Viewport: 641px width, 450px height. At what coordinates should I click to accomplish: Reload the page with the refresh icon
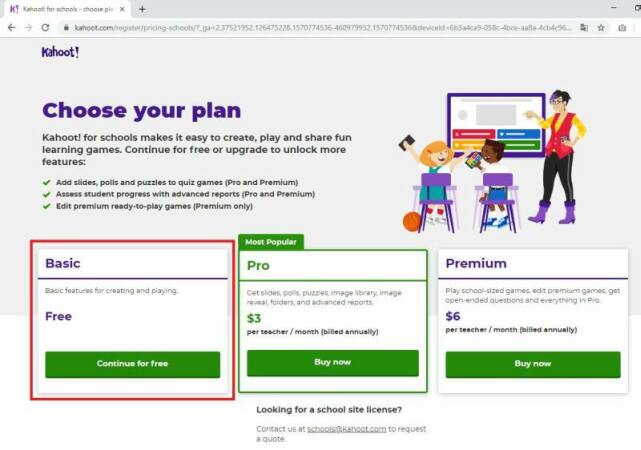(x=45, y=27)
